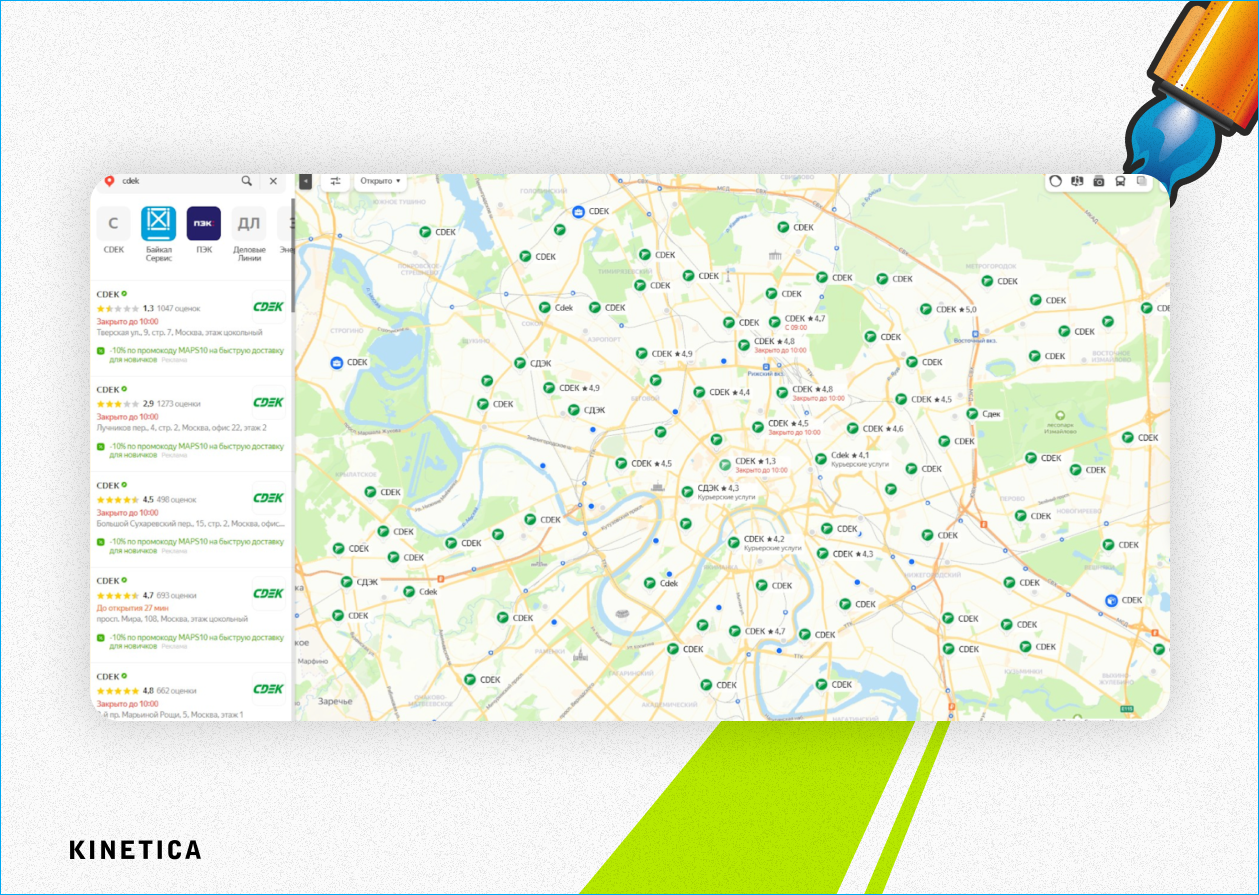Open the CDEK result on просп. Мира, 108

(191, 614)
